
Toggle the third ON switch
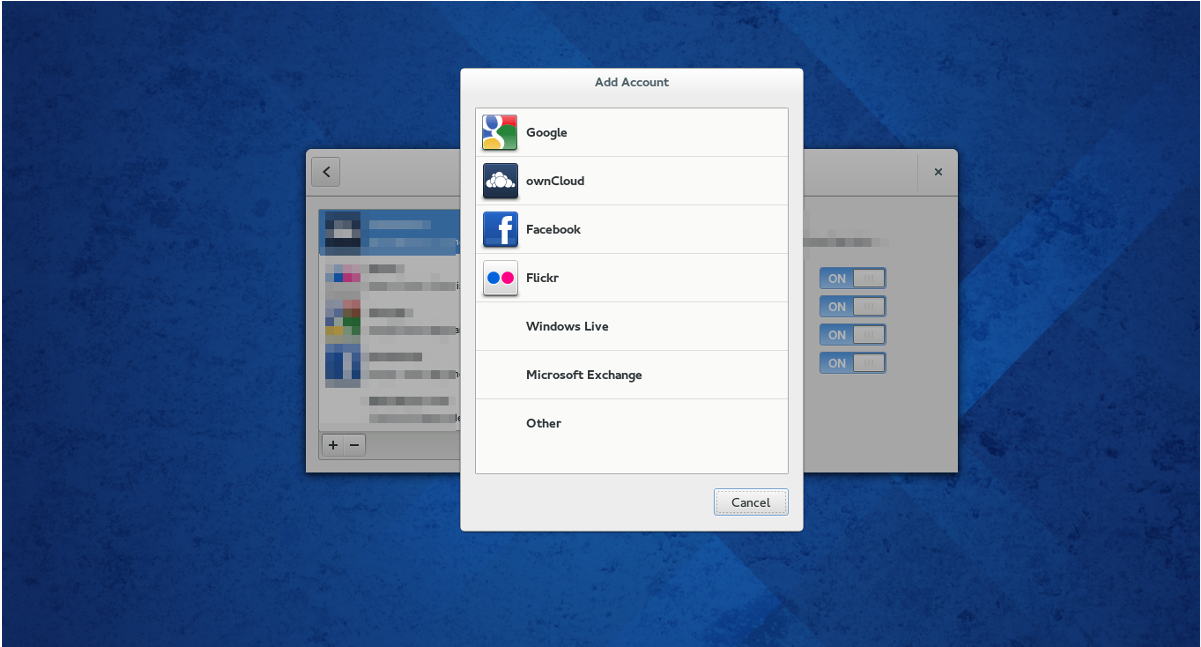[x=853, y=335]
